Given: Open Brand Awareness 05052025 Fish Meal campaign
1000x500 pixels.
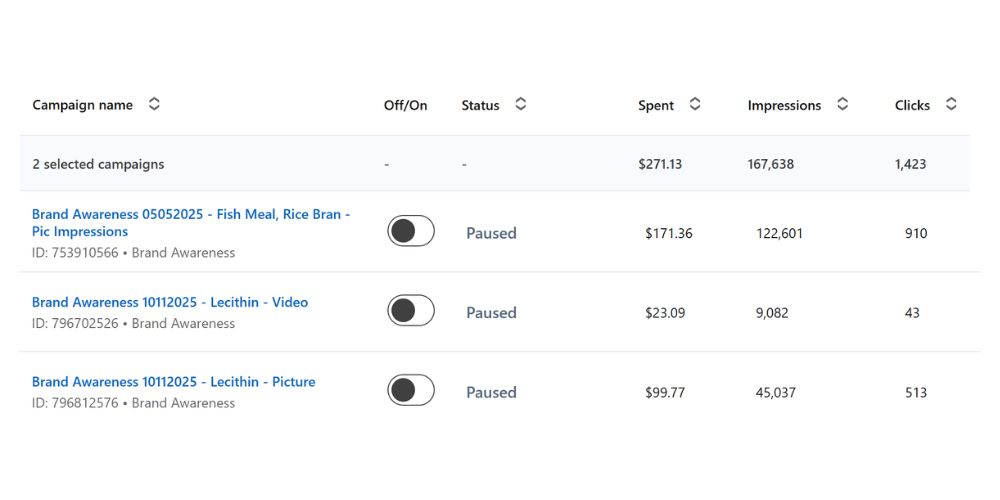Looking at the screenshot, I should (x=191, y=223).
